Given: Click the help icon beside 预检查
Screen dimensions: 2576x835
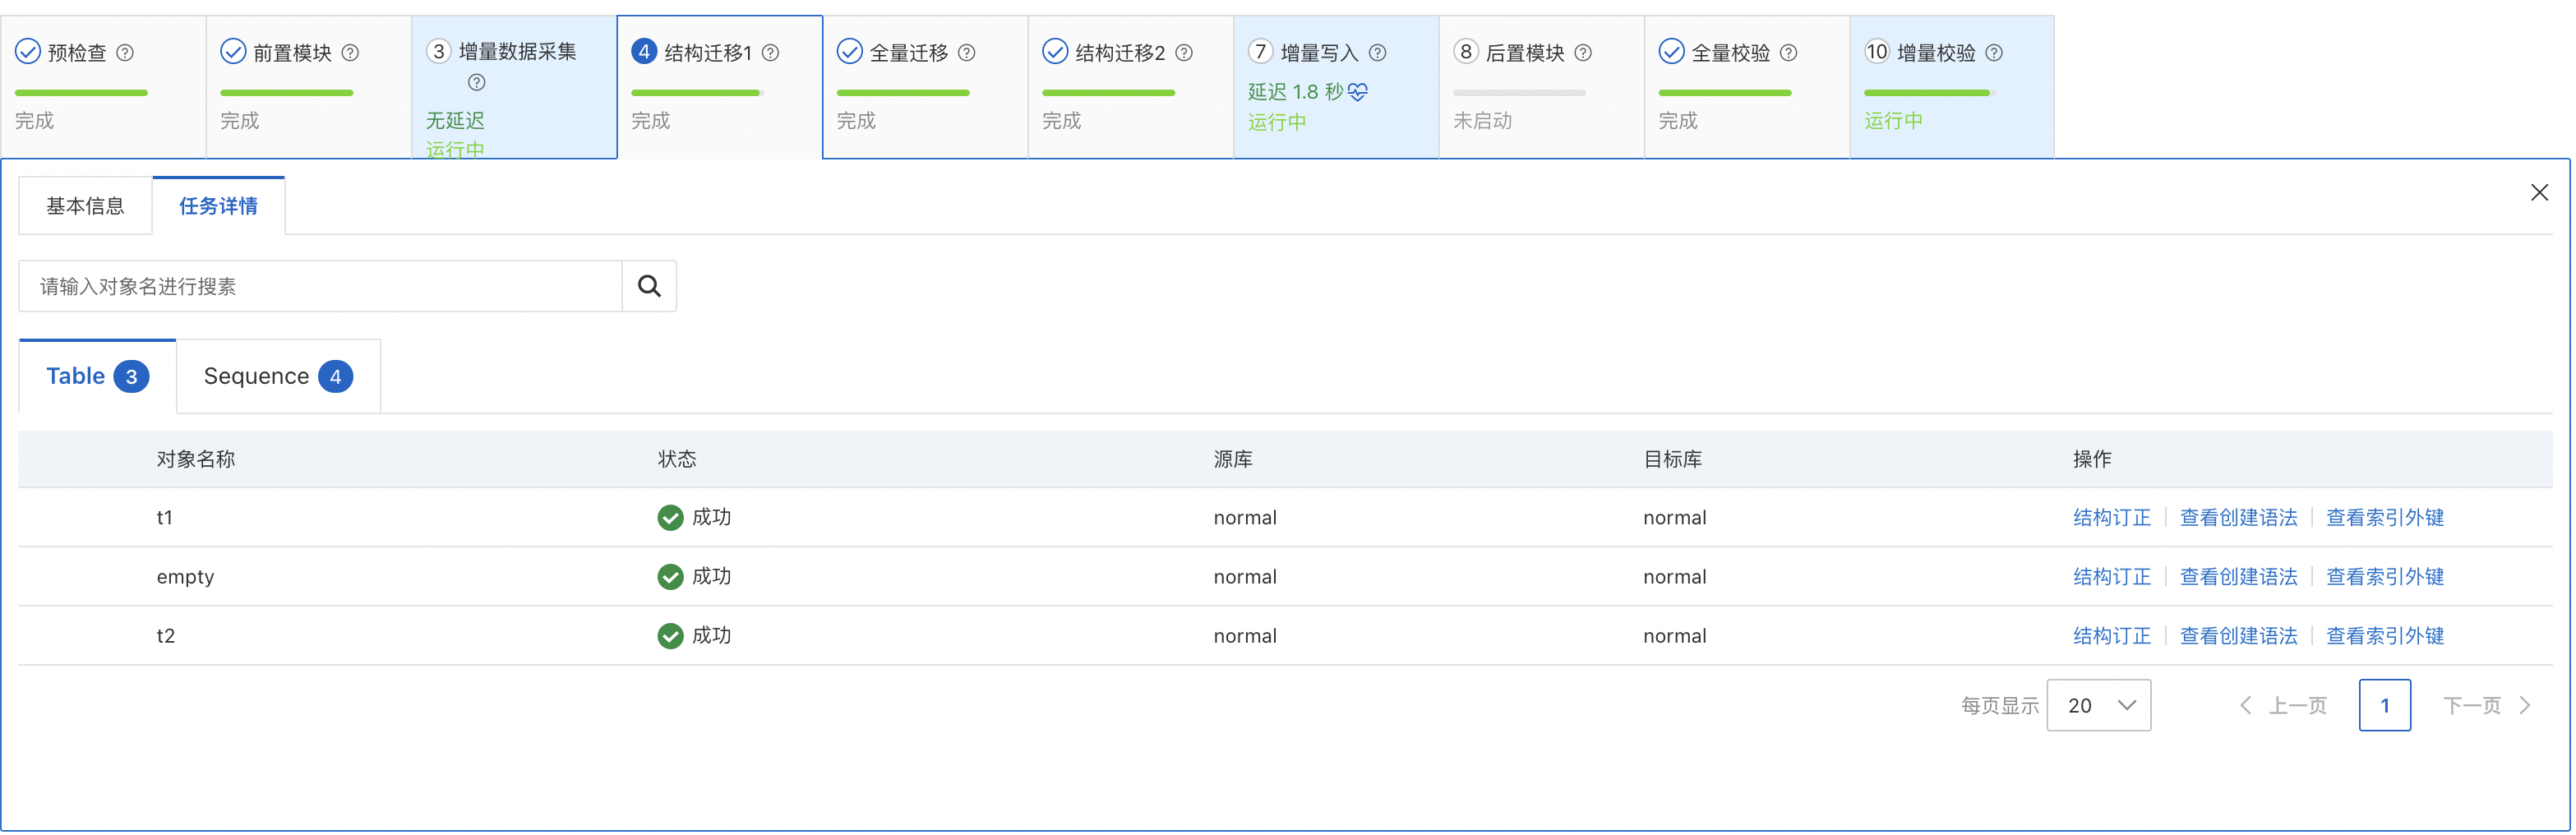Looking at the screenshot, I should [x=125, y=53].
